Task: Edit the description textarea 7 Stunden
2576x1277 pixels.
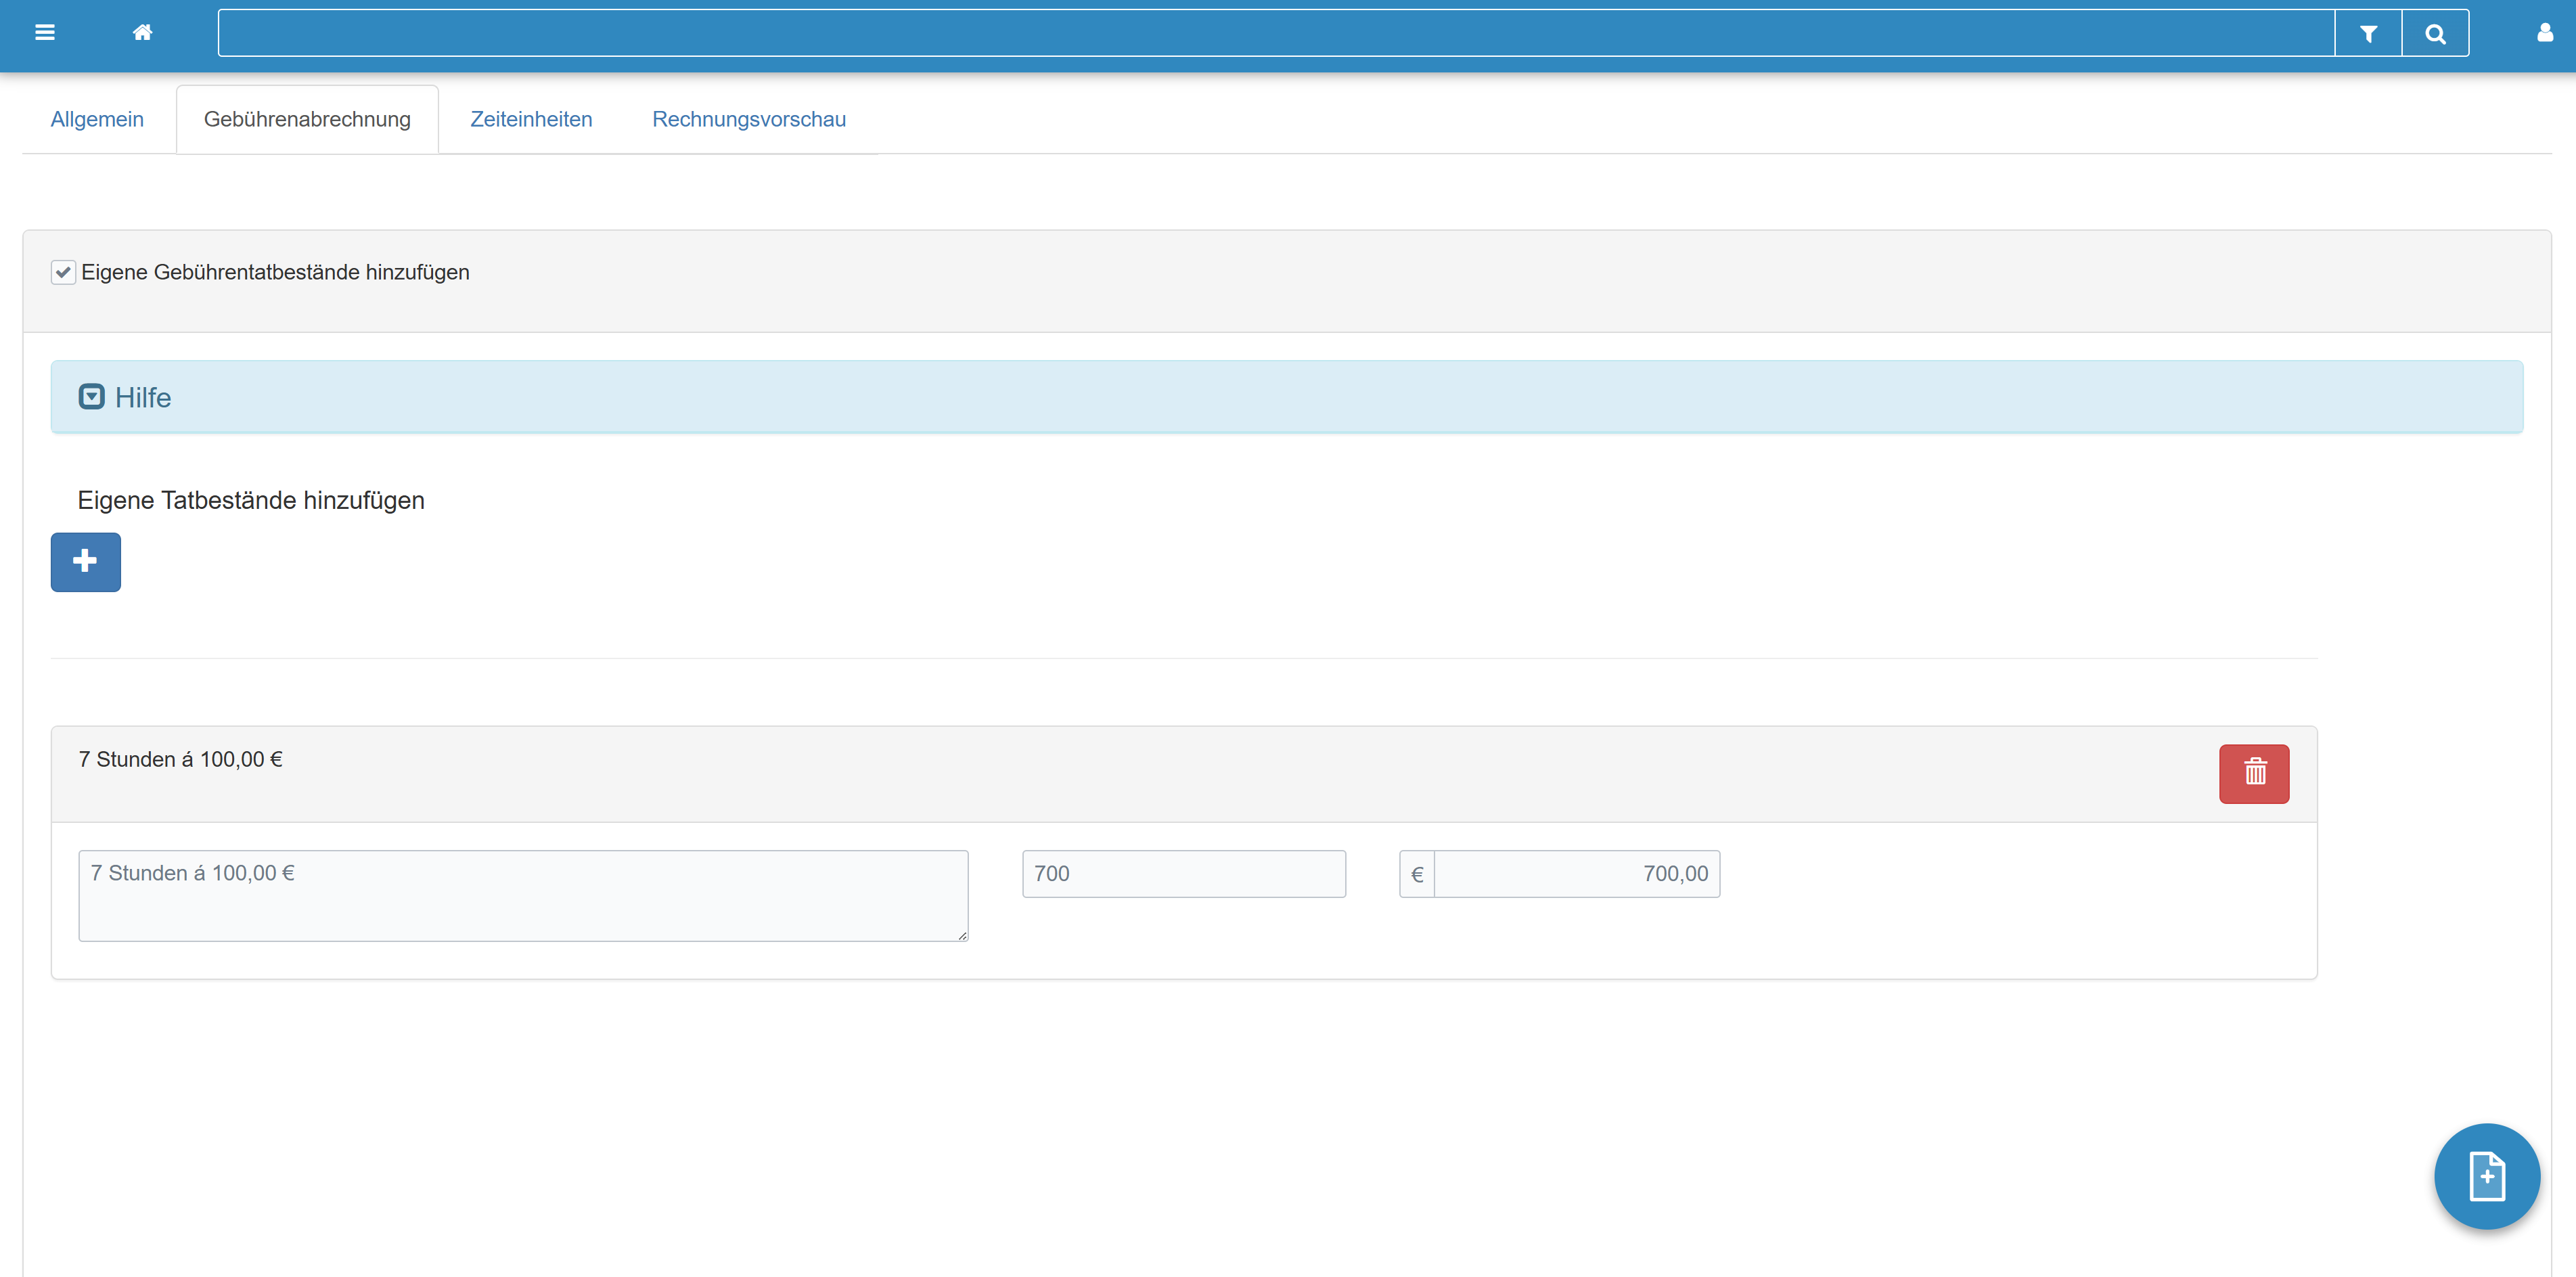Action: 523,895
